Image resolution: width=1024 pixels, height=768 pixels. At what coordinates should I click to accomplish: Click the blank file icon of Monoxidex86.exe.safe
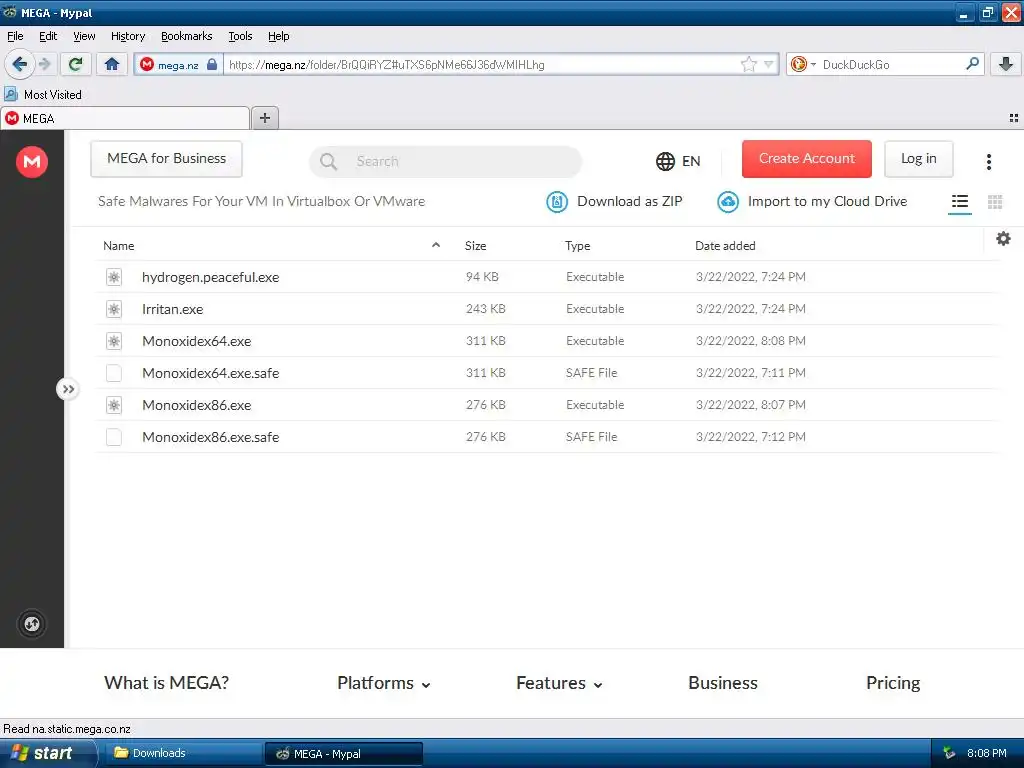(x=114, y=437)
